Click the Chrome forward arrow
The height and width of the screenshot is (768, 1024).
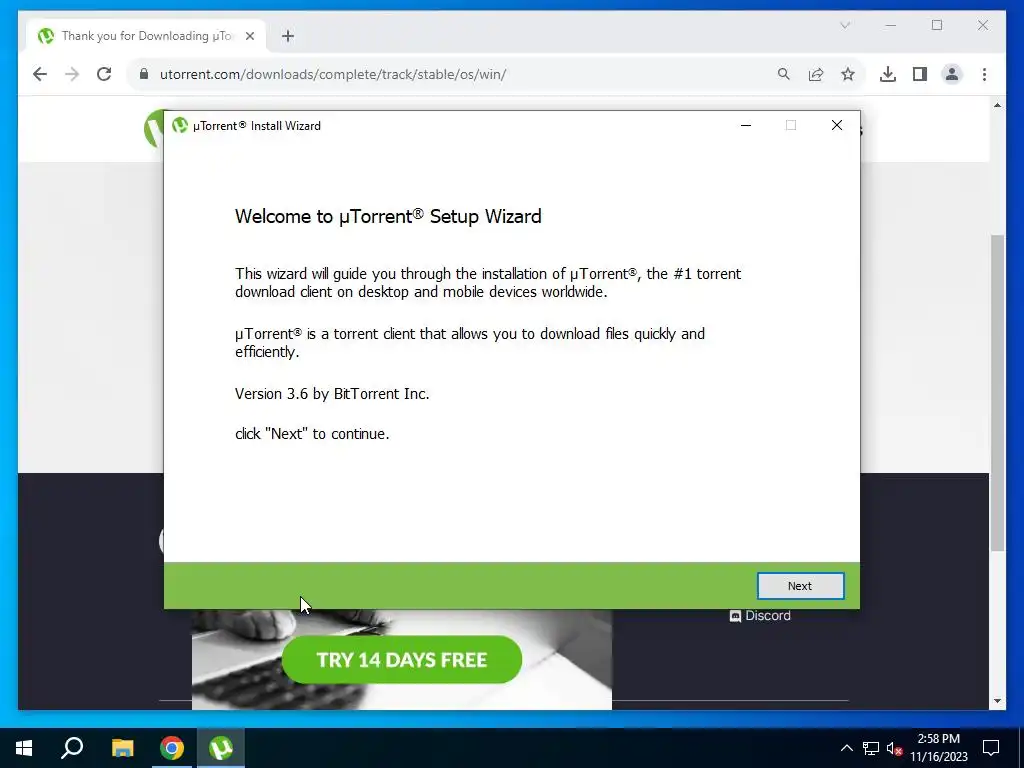72,74
